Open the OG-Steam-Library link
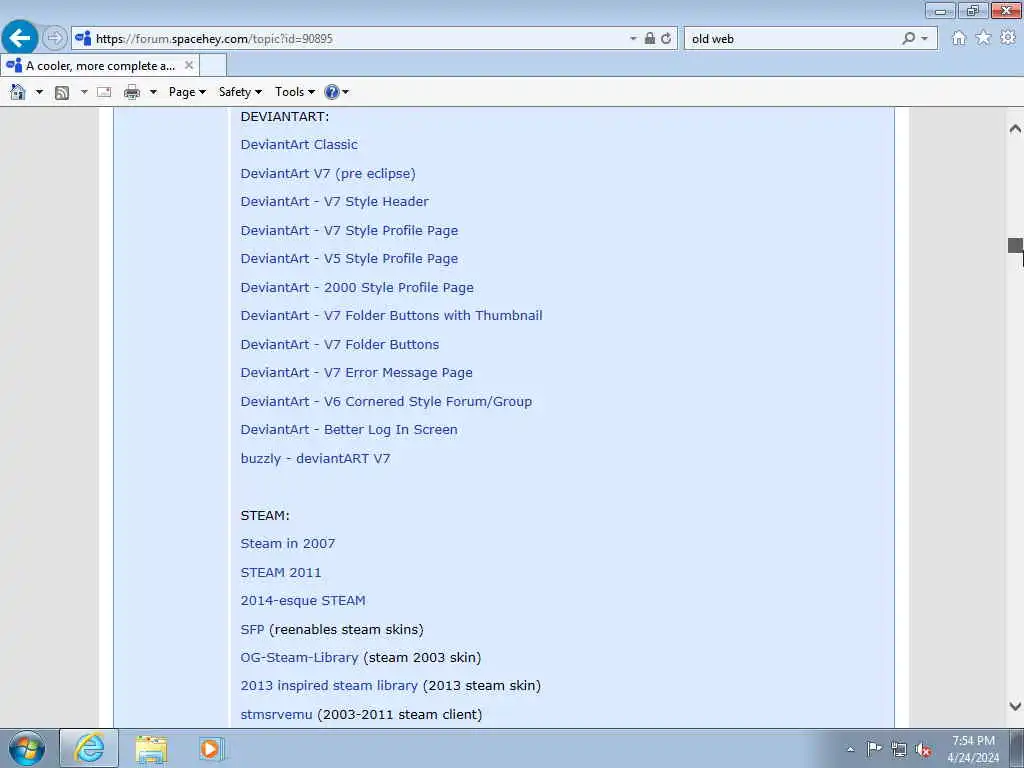This screenshot has height=768, width=1024. [299, 658]
